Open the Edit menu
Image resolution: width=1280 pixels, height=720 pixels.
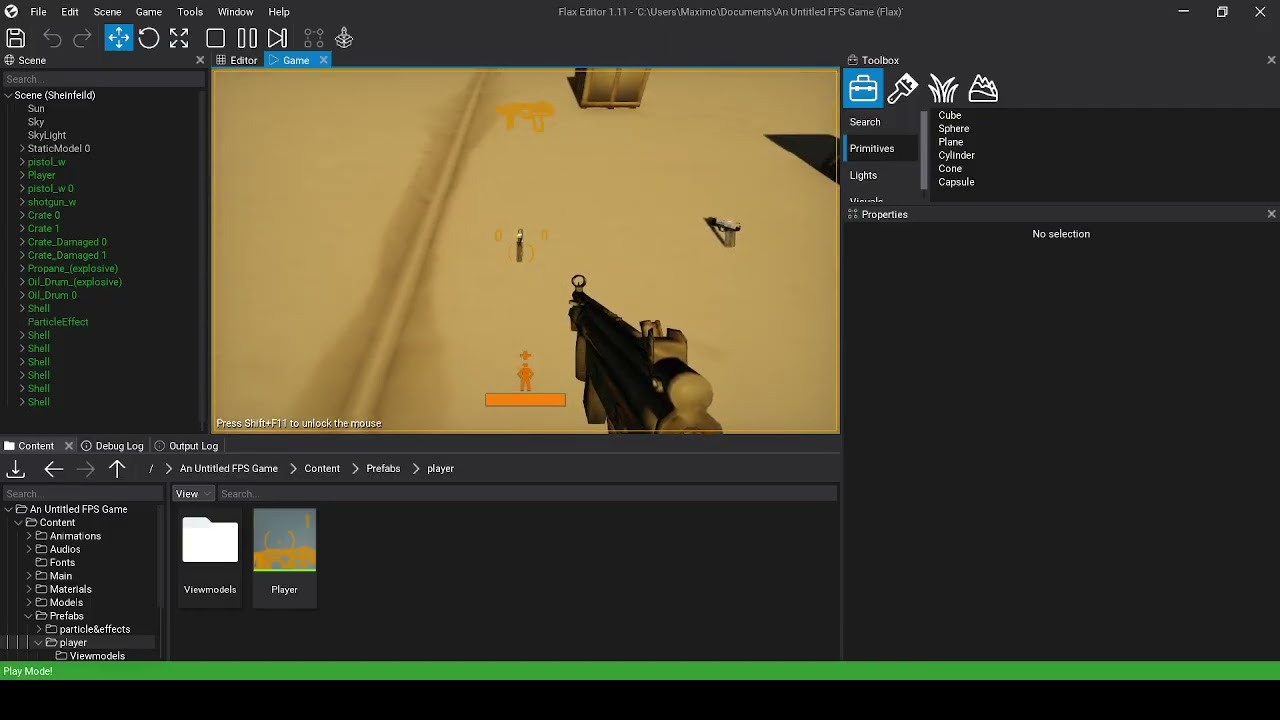[70, 12]
